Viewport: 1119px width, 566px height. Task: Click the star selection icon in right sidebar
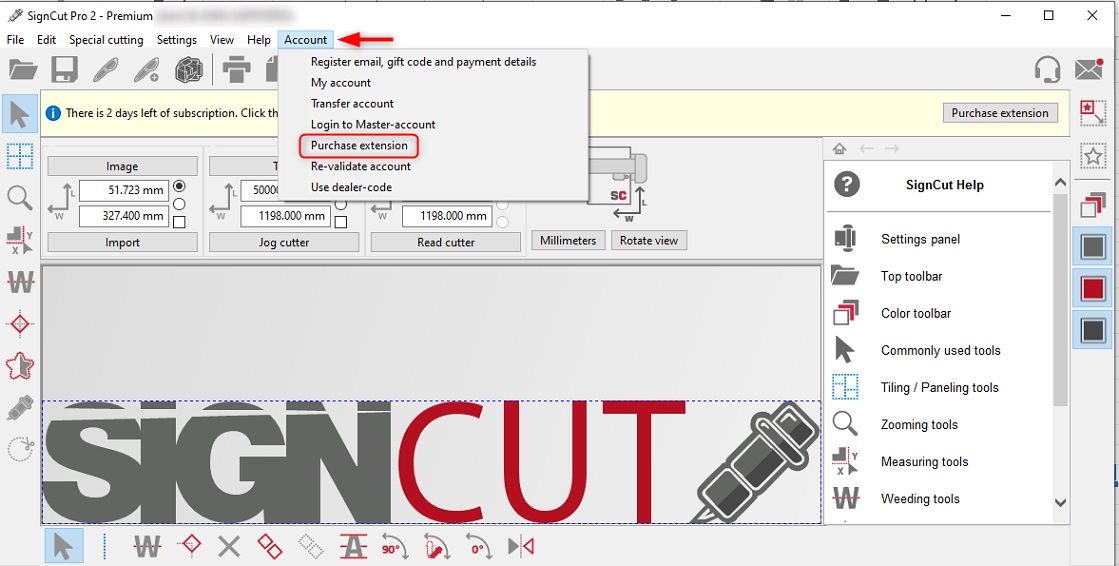click(1093, 113)
